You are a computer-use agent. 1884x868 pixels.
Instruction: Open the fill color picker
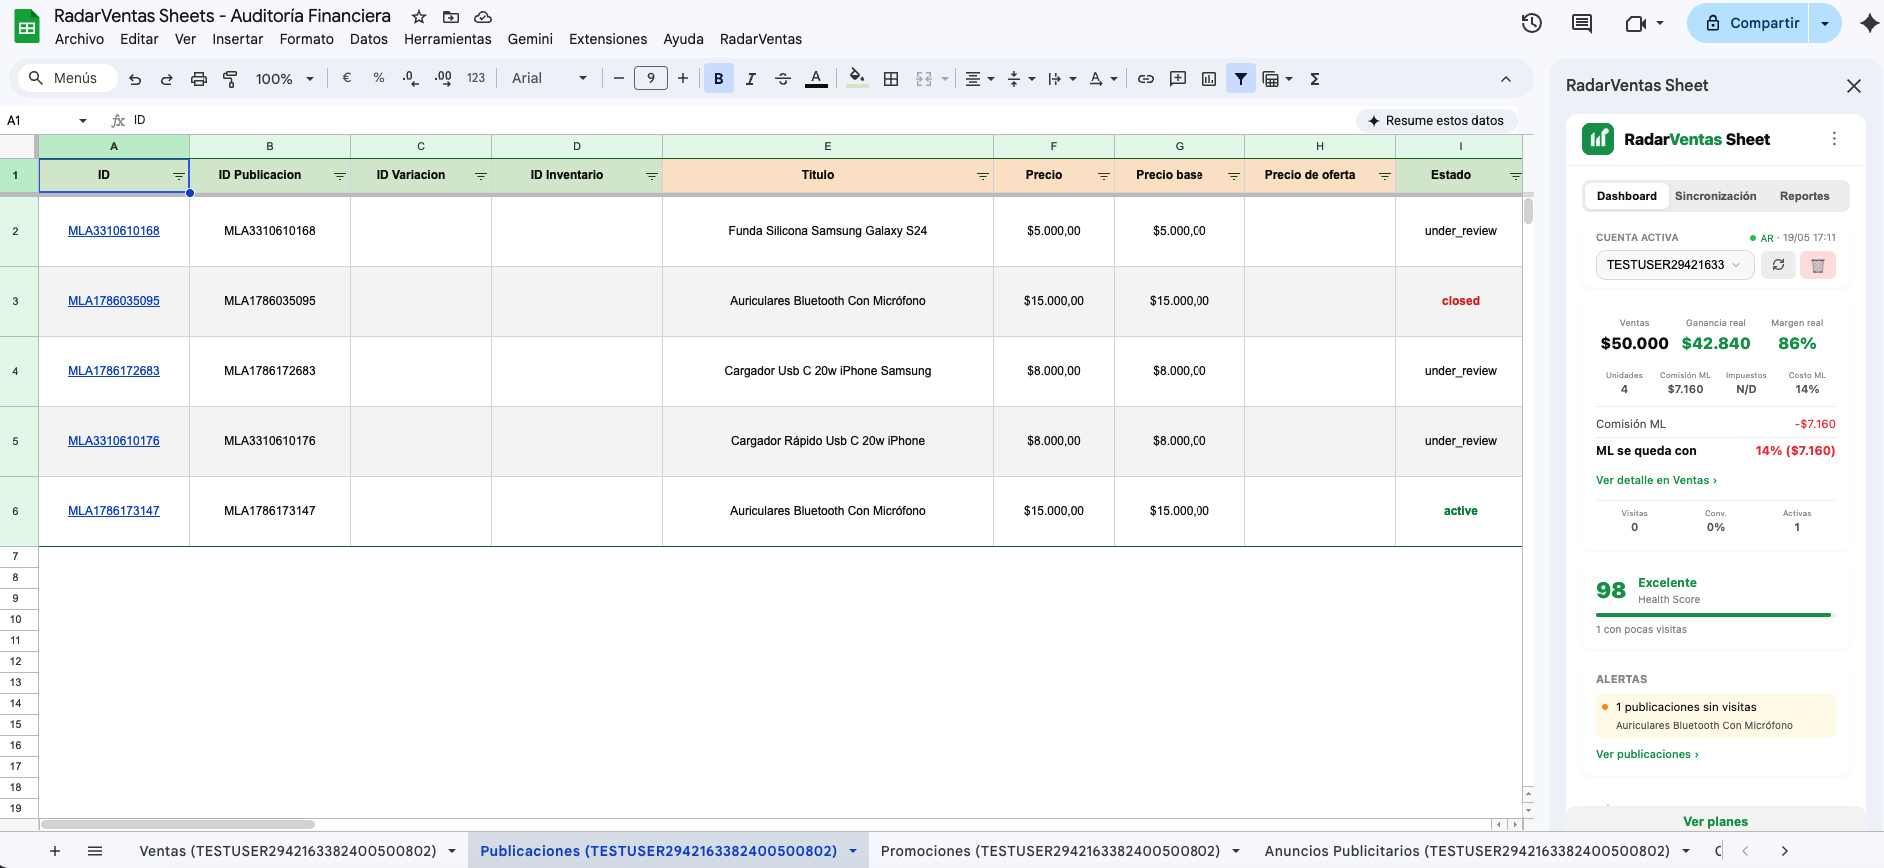pos(857,78)
